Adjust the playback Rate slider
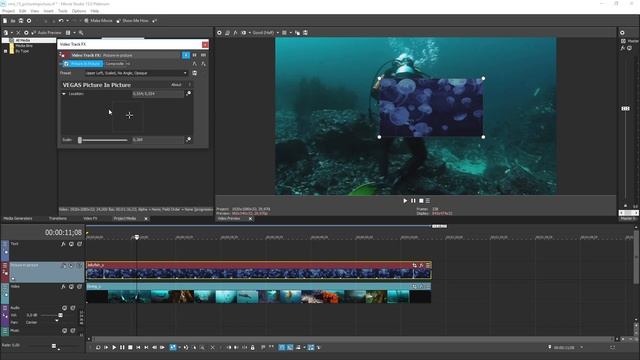The image size is (640, 360). [54, 346]
